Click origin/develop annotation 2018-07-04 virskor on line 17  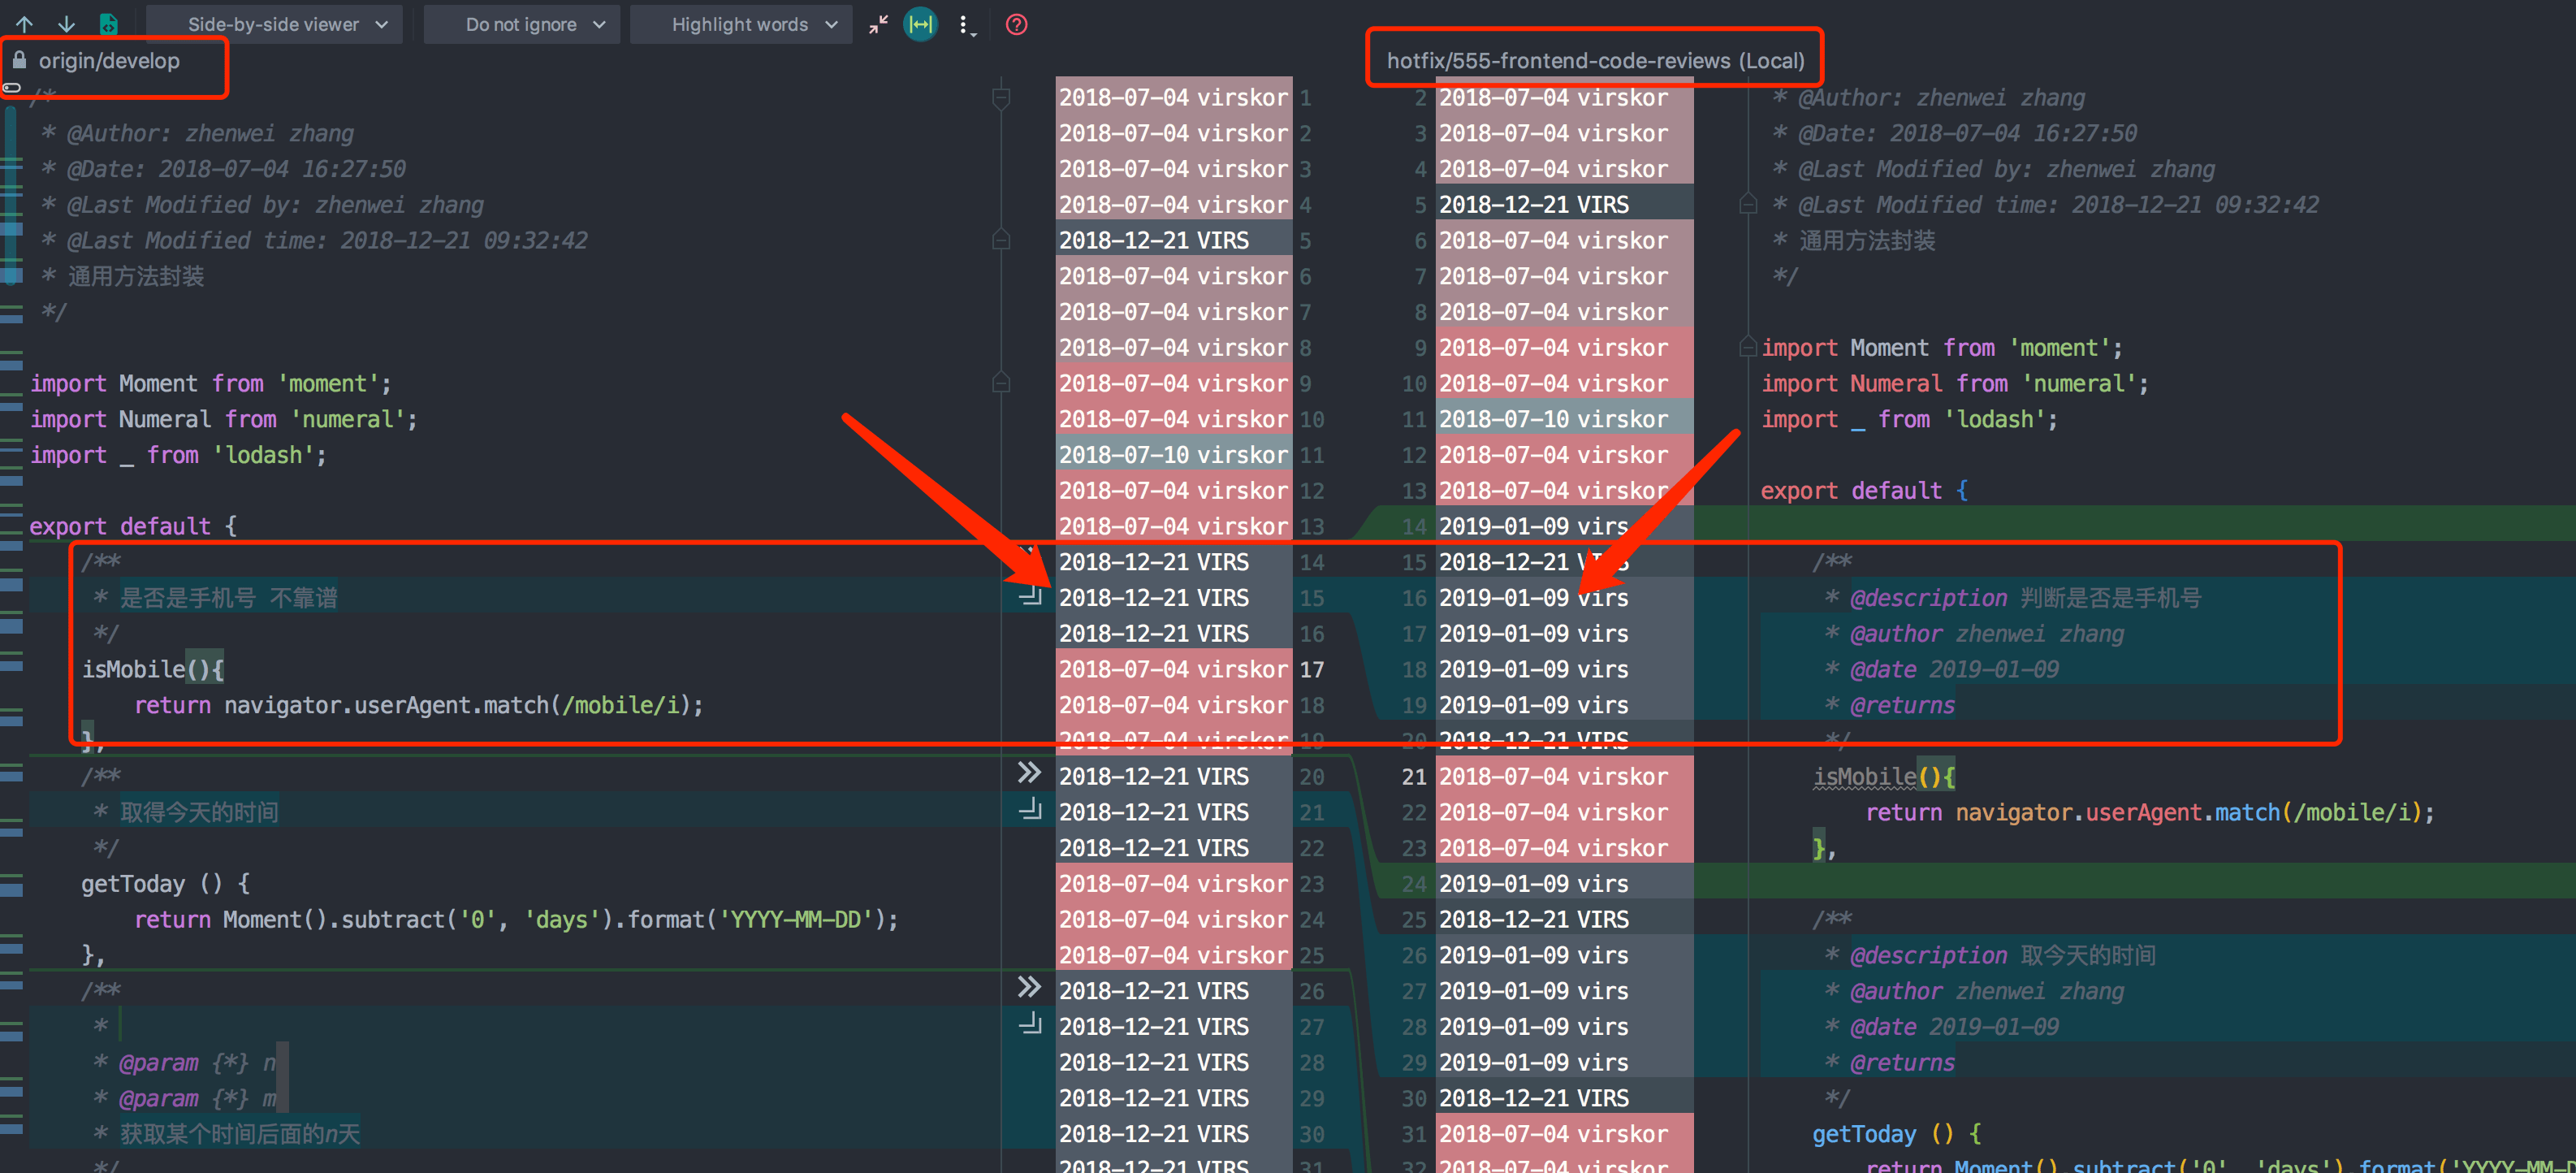[1174, 669]
